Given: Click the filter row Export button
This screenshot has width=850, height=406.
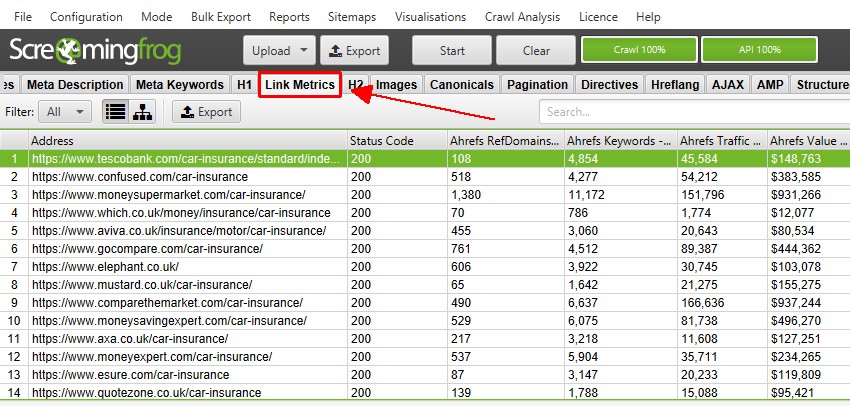Looking at the screenshot, I should [207, 112].
